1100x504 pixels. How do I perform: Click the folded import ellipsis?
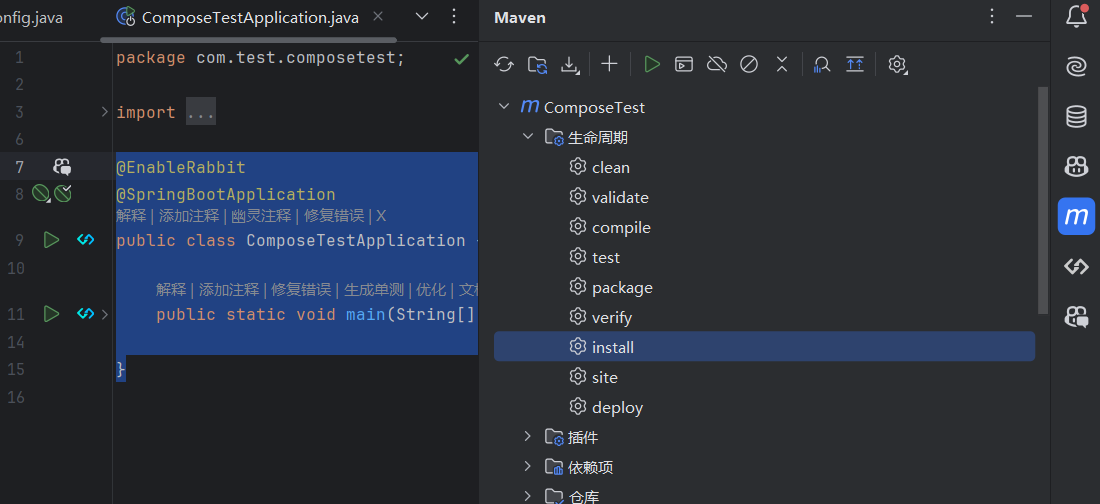(x=201, y=112)
